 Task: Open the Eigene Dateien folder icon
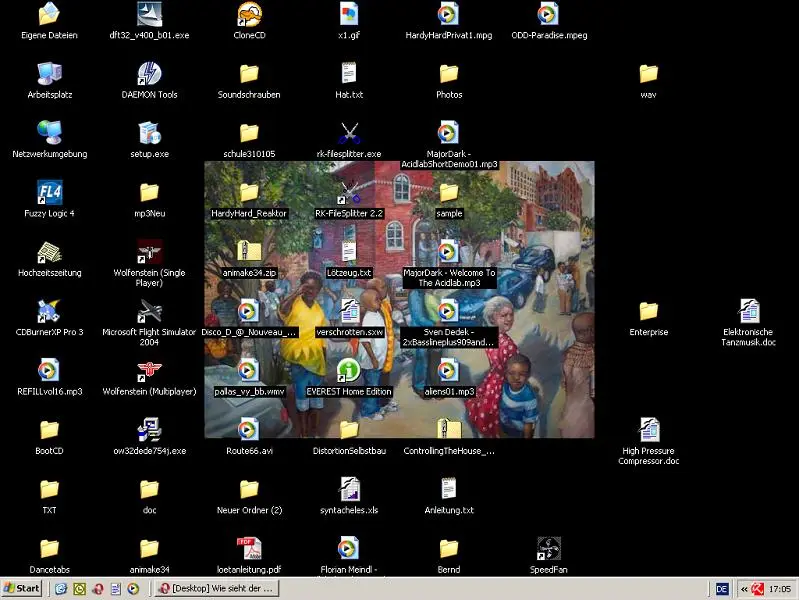pyautogui.click(x=49, y=14)
